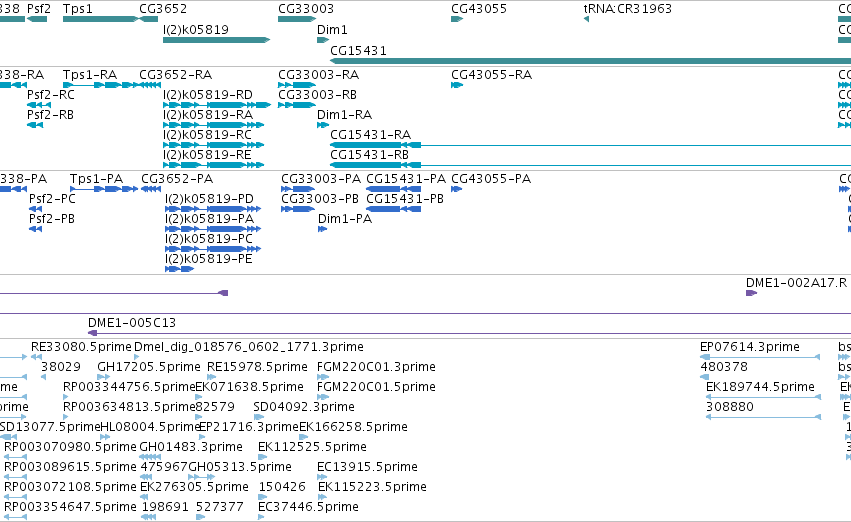Click EST EK112525.5prime label
The image size is (851, 522).
click(312, 447)
